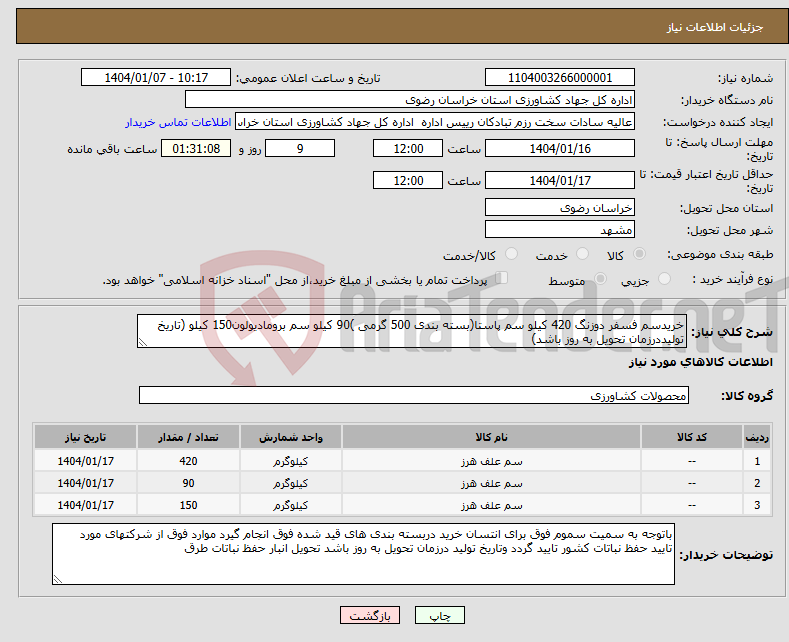Select the کالا radio button
The width and height of the screenshot is (789, 642).
[639, 254]
